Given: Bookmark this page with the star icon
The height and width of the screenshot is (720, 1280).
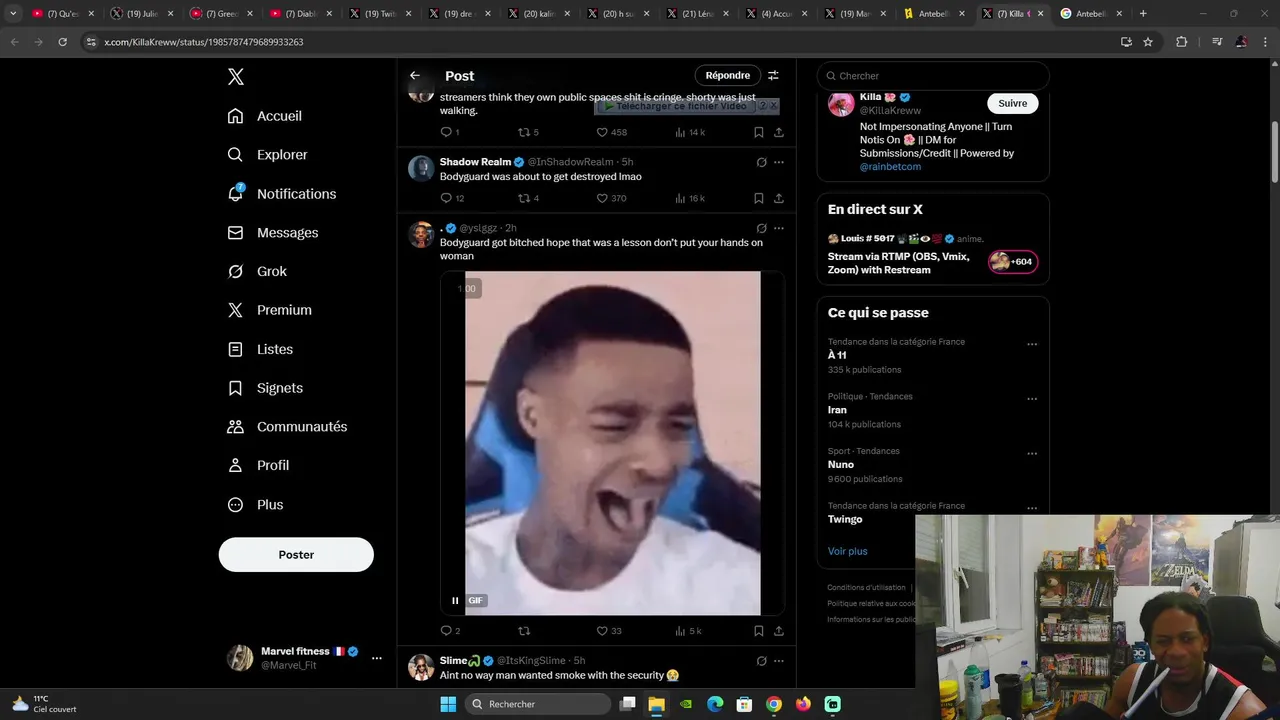Looking at the screenshot, I should click(x=1148, y=42).
